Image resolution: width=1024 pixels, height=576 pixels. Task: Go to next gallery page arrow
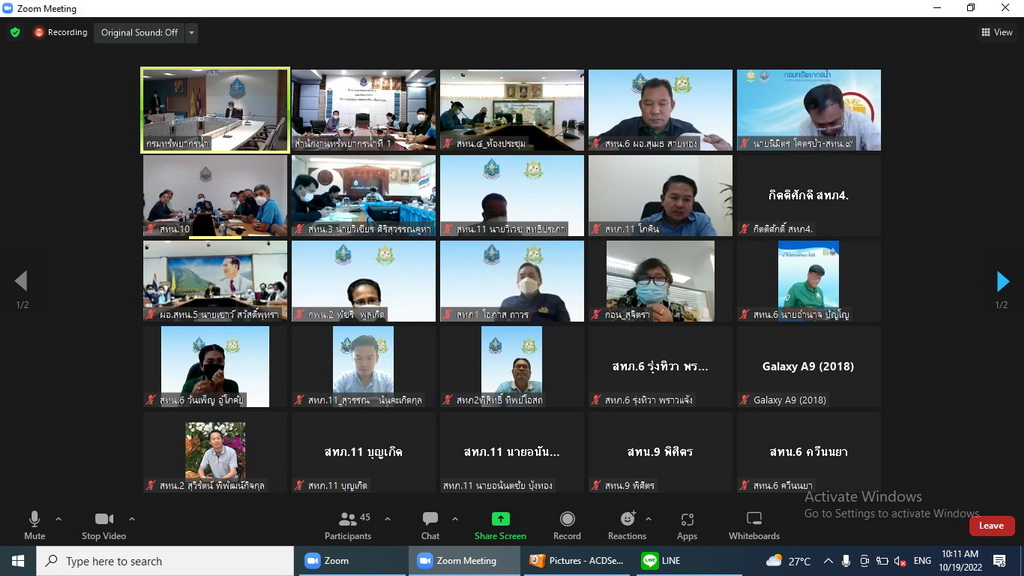(x=1003, y=281)
